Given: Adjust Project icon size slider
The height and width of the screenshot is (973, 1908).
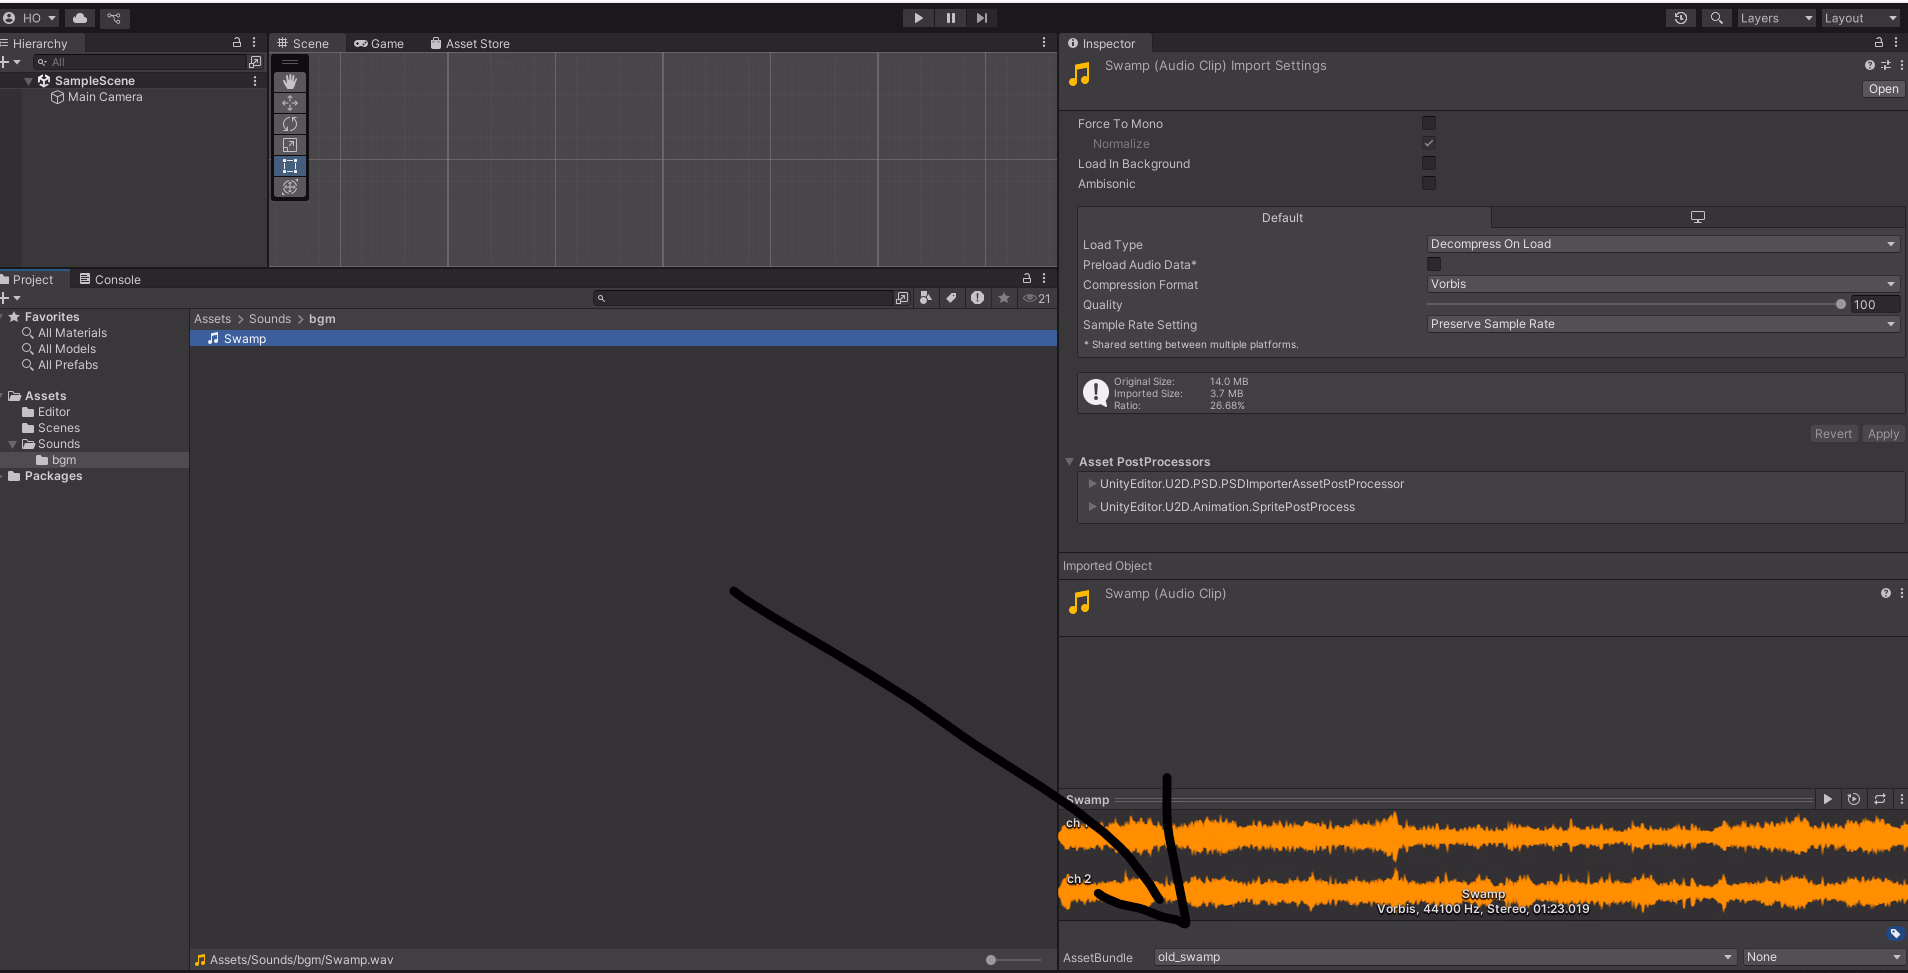Looking at the screenshot, I should 991,960.
